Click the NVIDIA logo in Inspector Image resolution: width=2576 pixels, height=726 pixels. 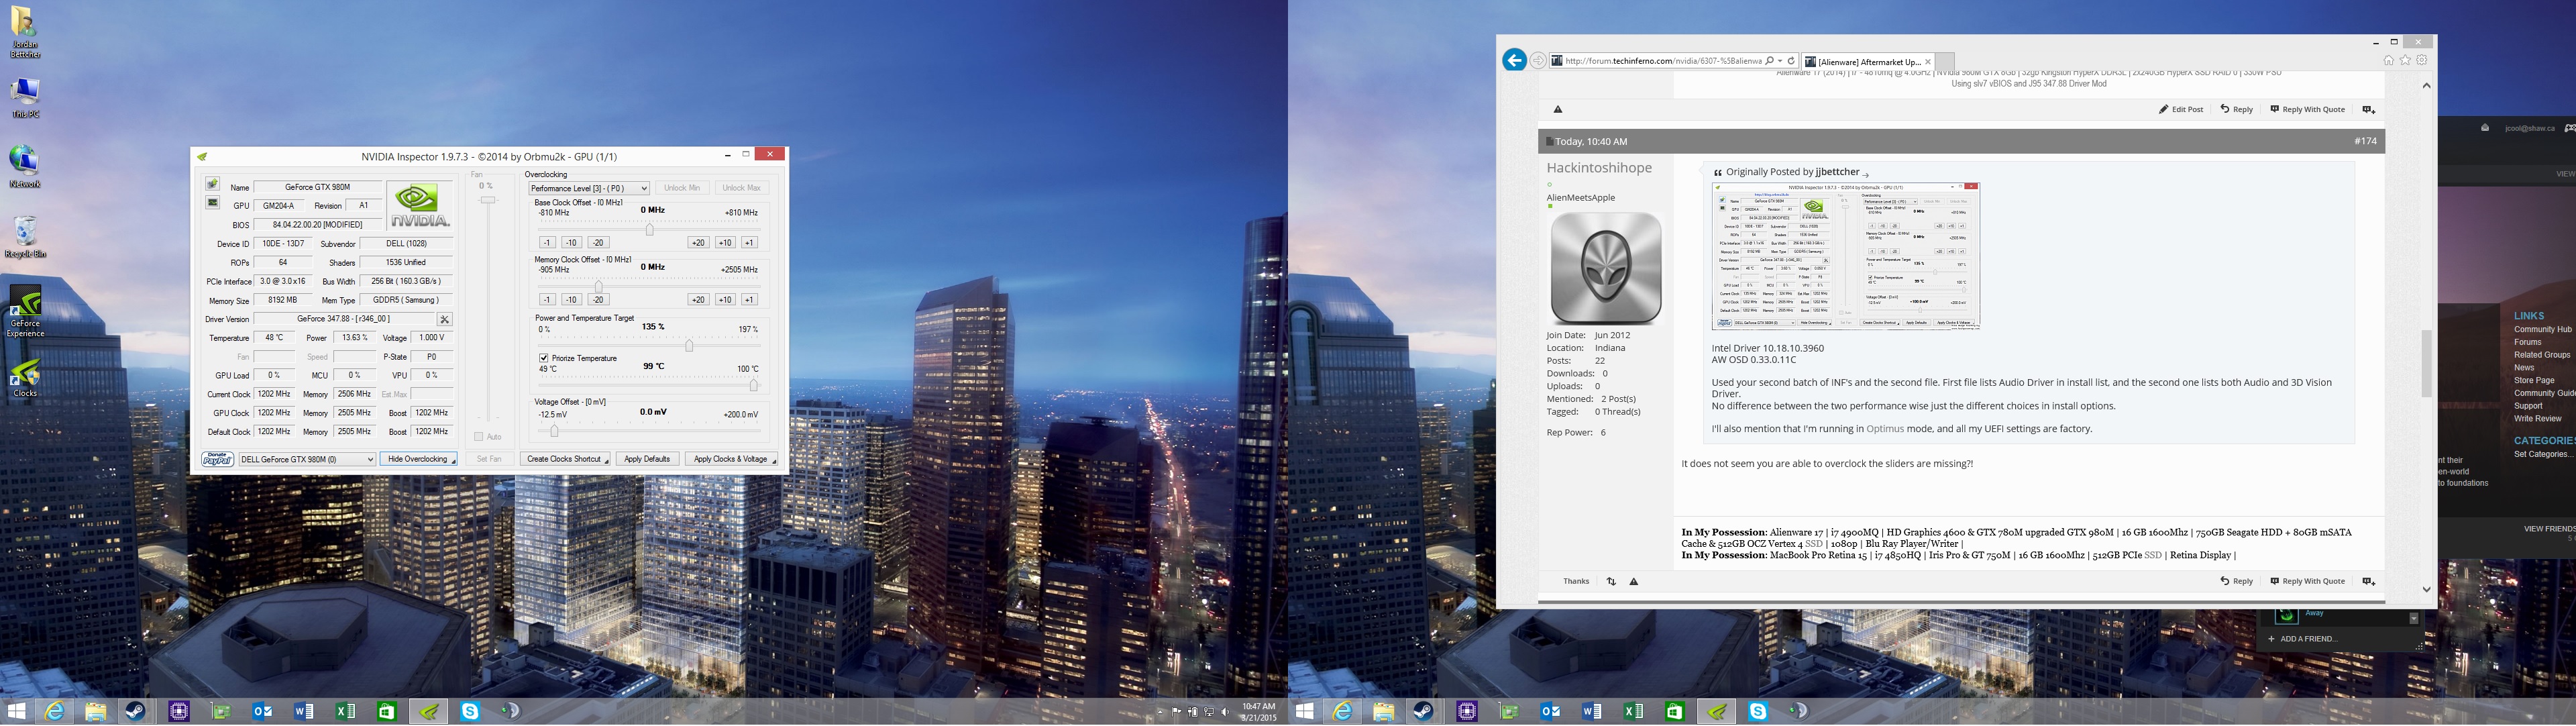(x=419, y=207)
